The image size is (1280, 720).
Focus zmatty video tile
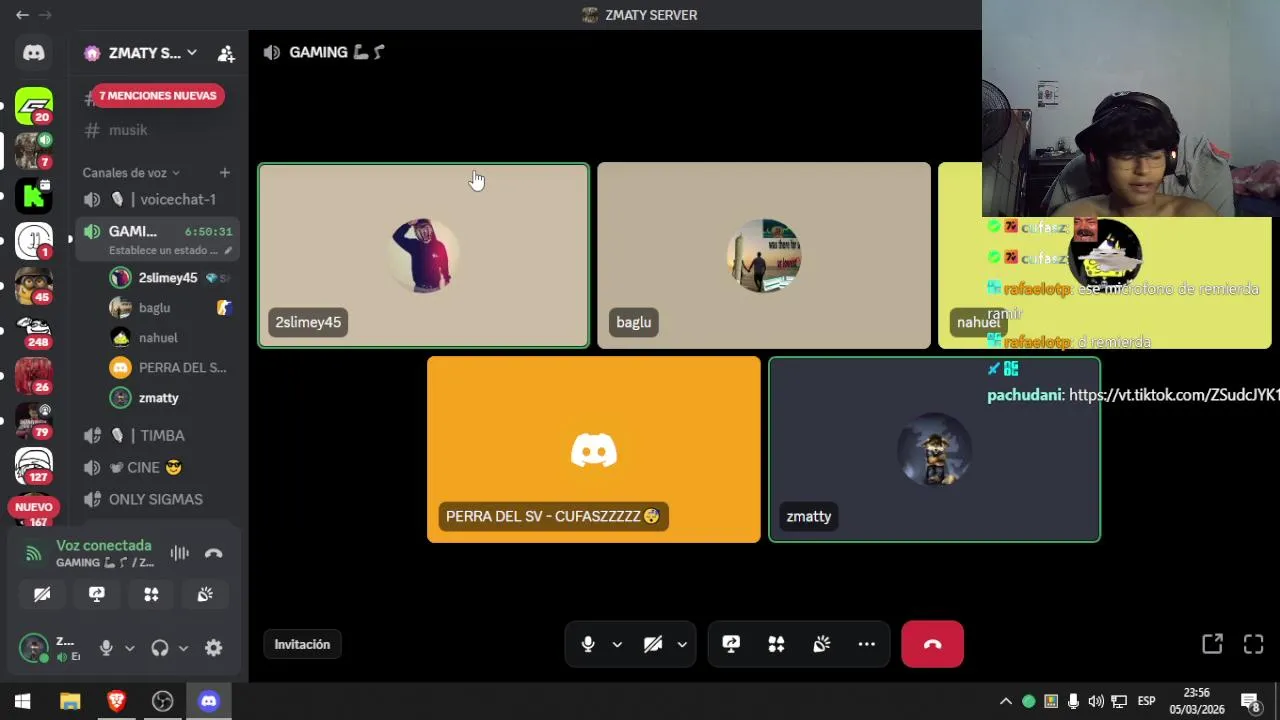pyautogui.click(x=934, y=449)
